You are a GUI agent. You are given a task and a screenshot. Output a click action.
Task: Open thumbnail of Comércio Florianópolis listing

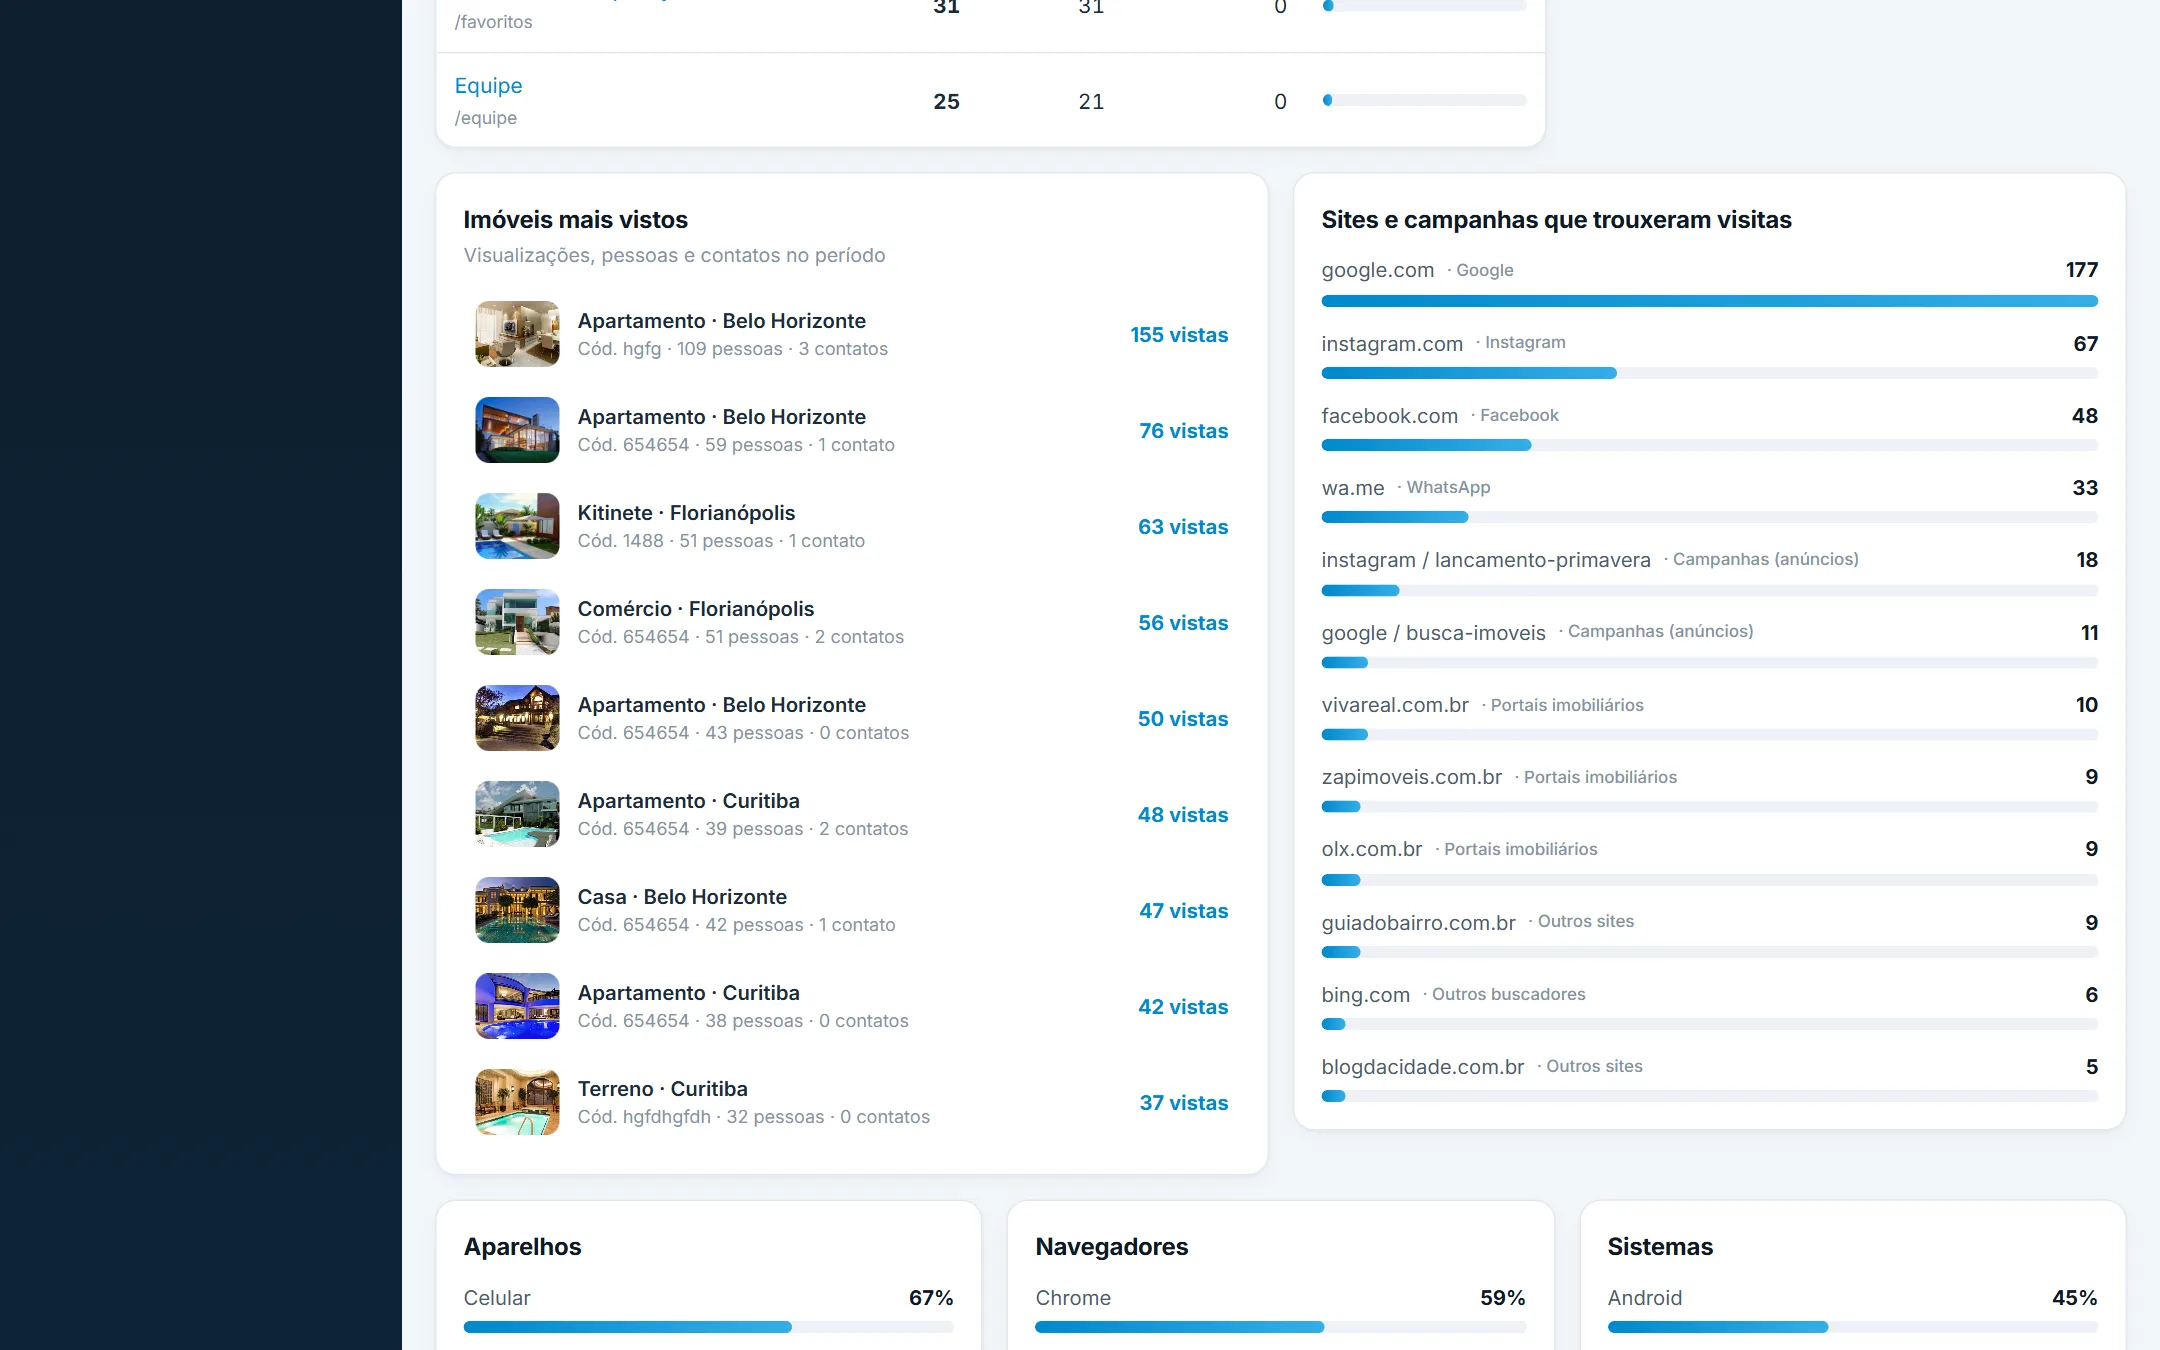click(x=517, y=622)
